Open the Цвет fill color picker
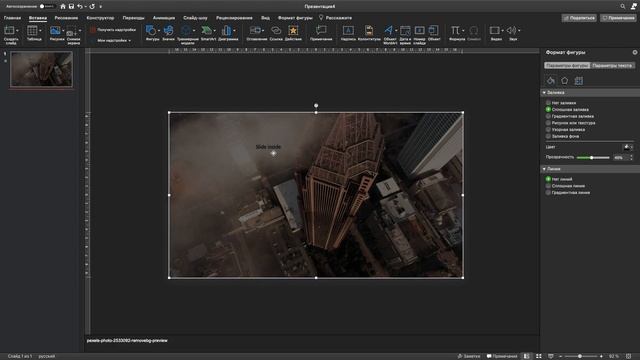 629,147
